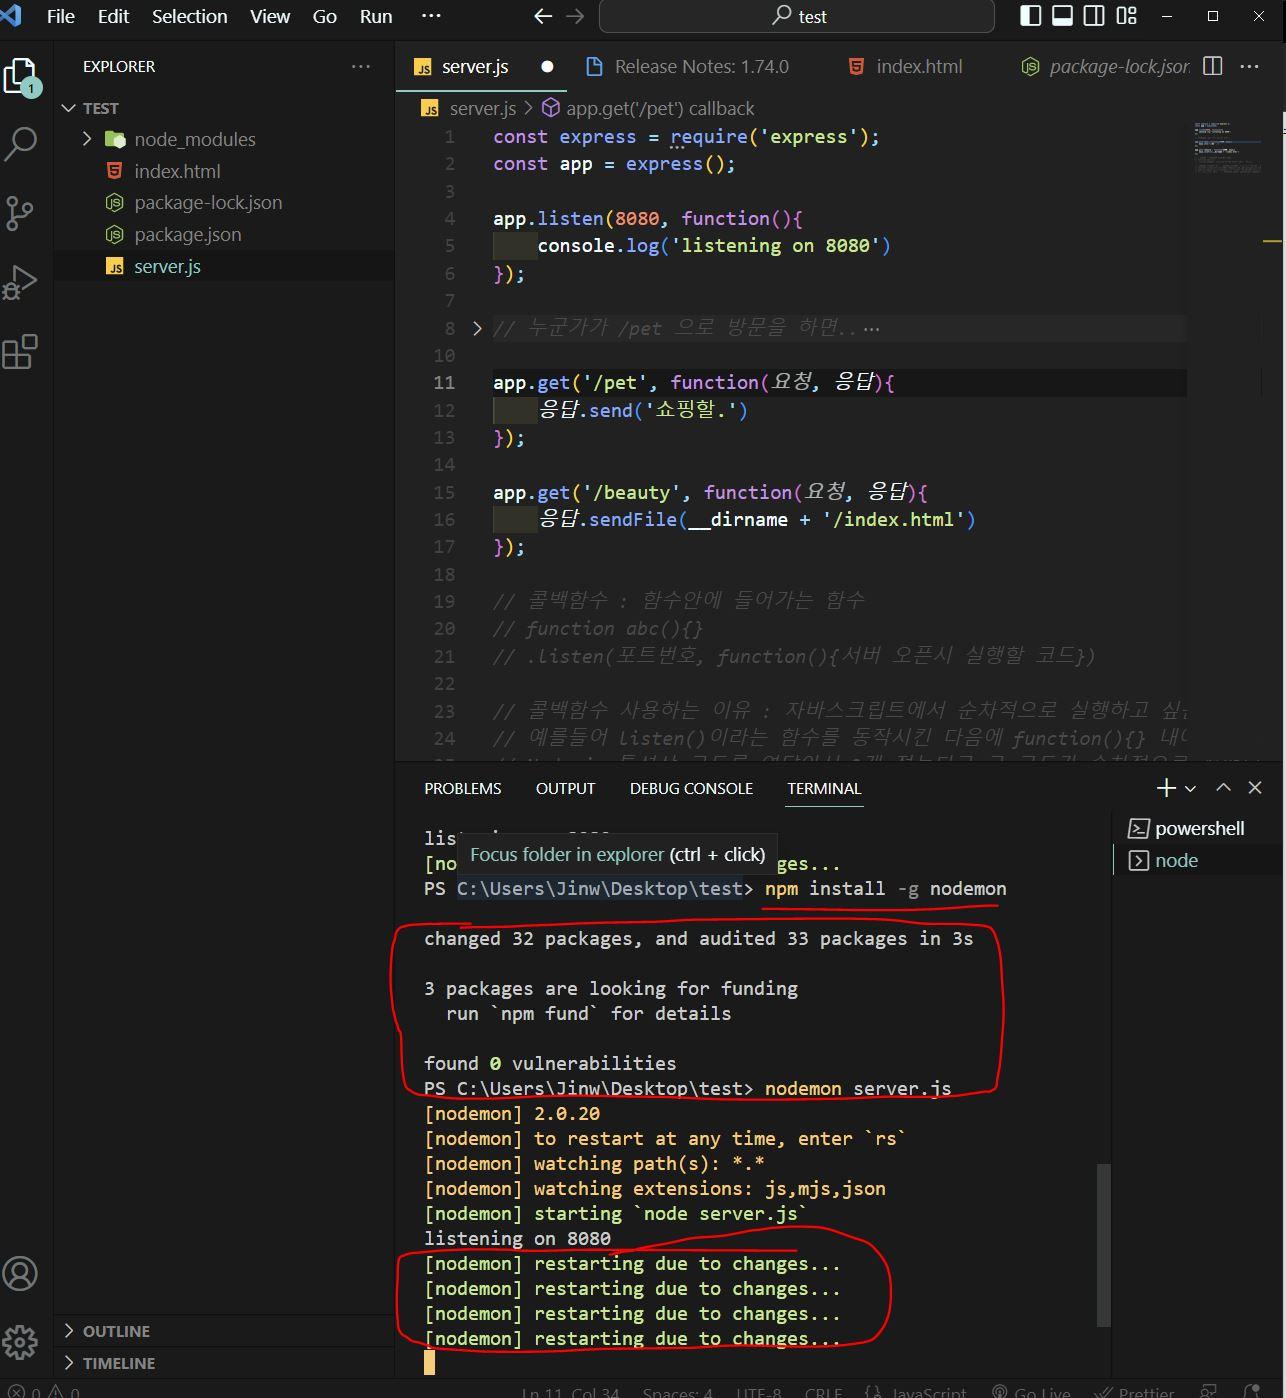Screen dimensions: 1286x1398
Task: Select server.js in the explorer tree
Action: 224,267
